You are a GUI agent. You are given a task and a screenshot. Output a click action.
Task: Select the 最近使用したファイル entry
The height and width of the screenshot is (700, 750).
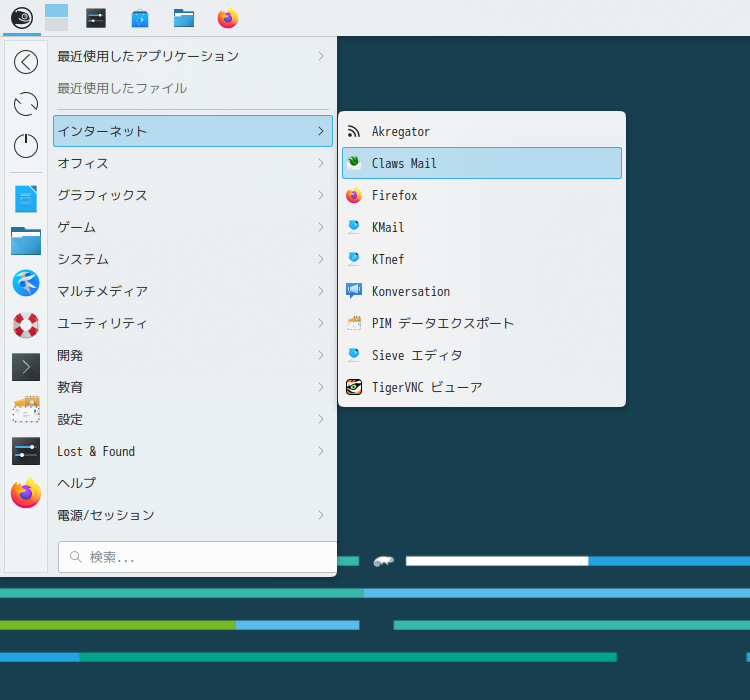click(193, 88)
